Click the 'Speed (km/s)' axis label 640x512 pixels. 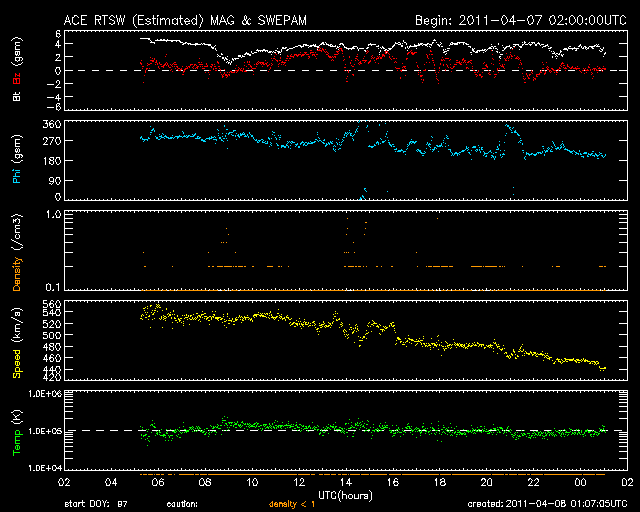point(17,343)
